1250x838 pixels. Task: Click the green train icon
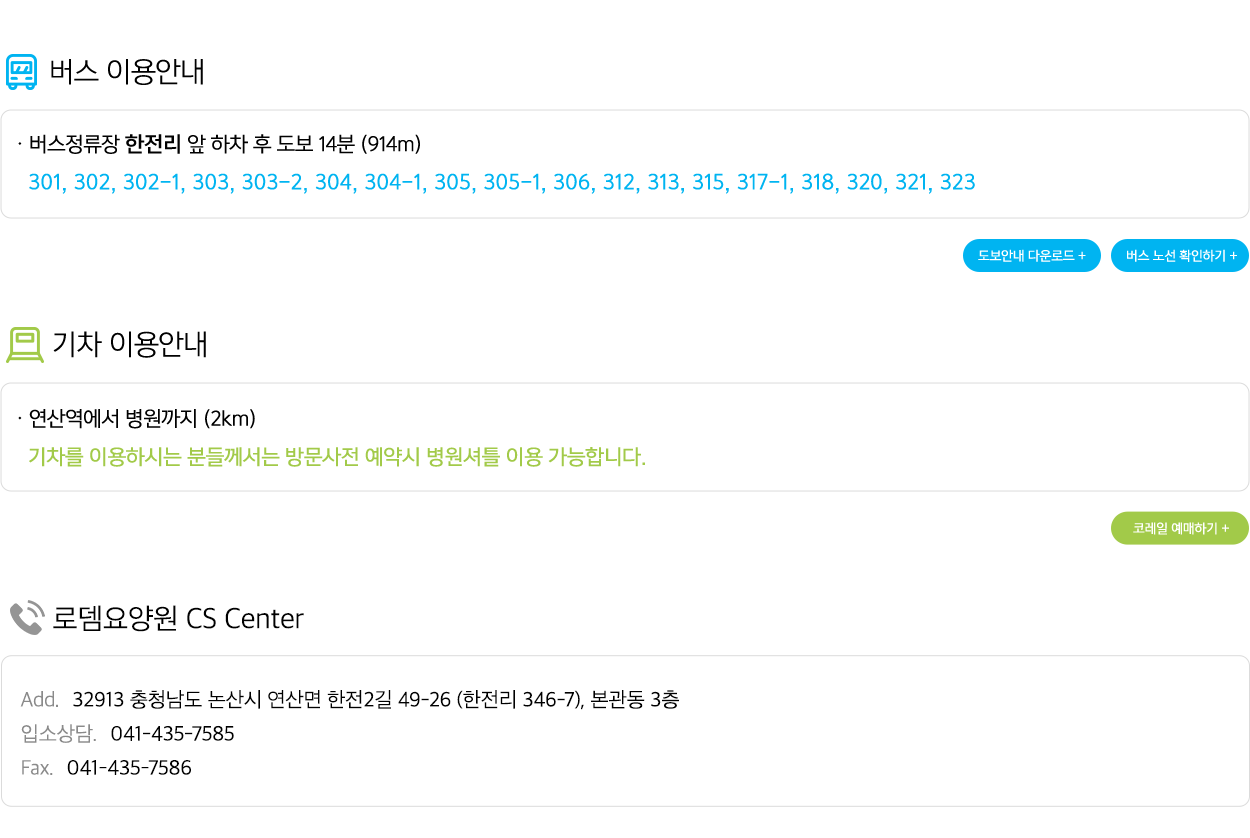click(x=24, y=345)
